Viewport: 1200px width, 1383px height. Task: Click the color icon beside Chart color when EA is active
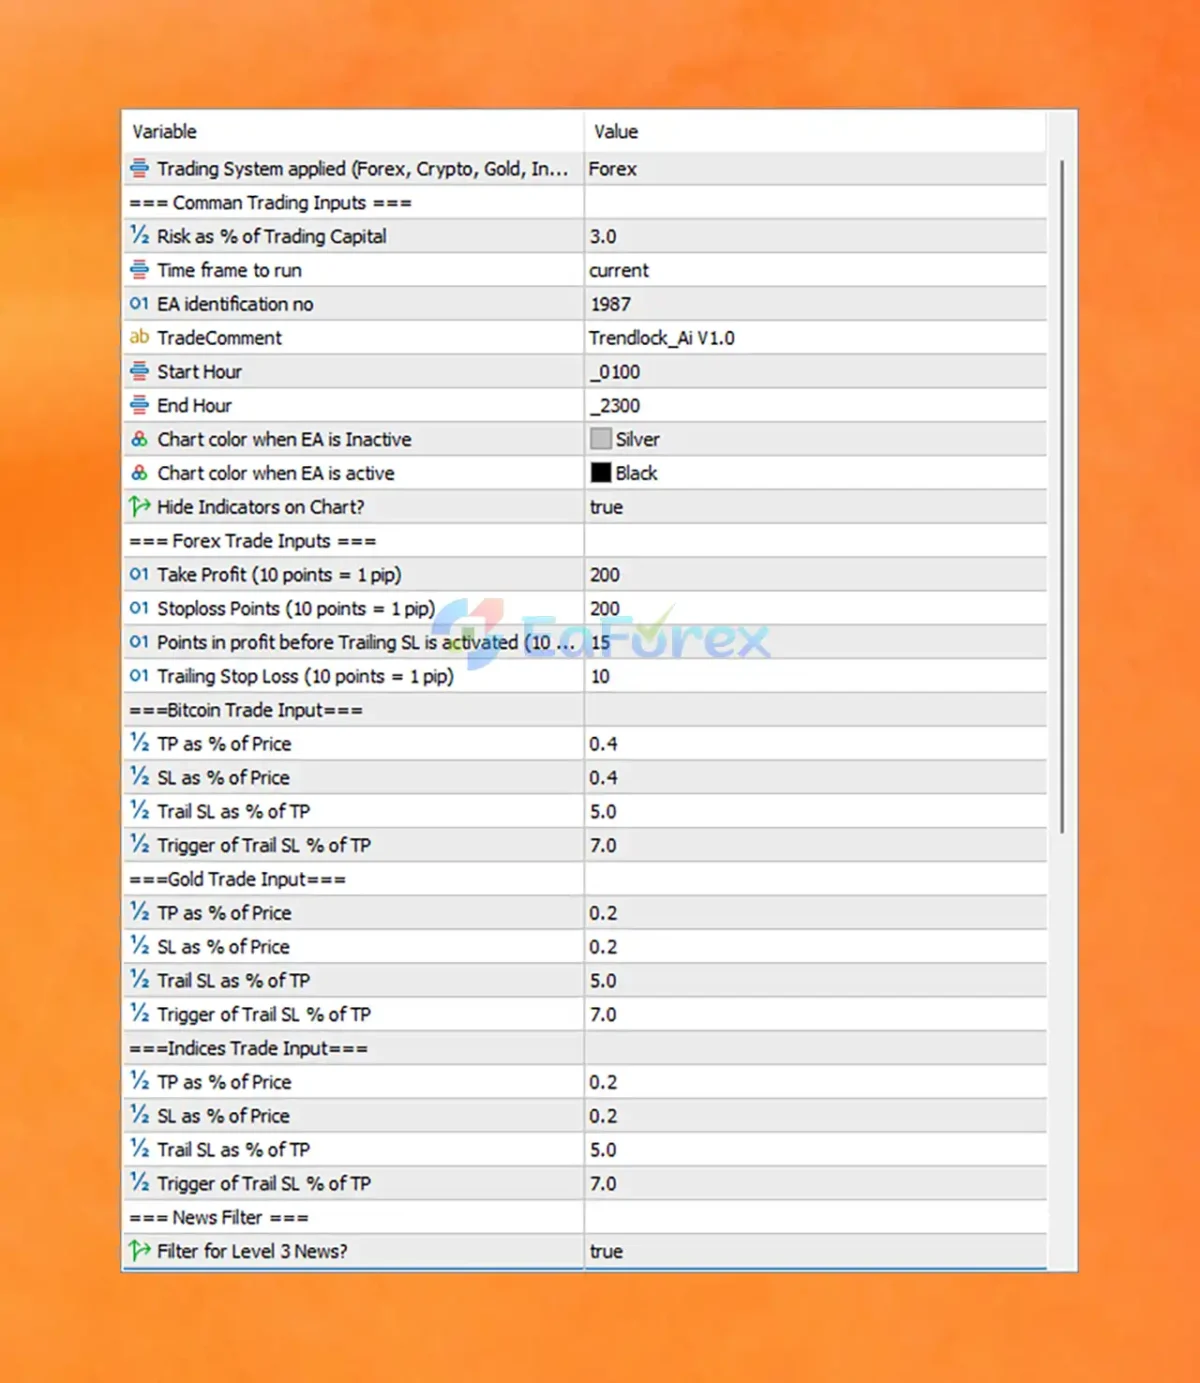(x=139, y=473)
